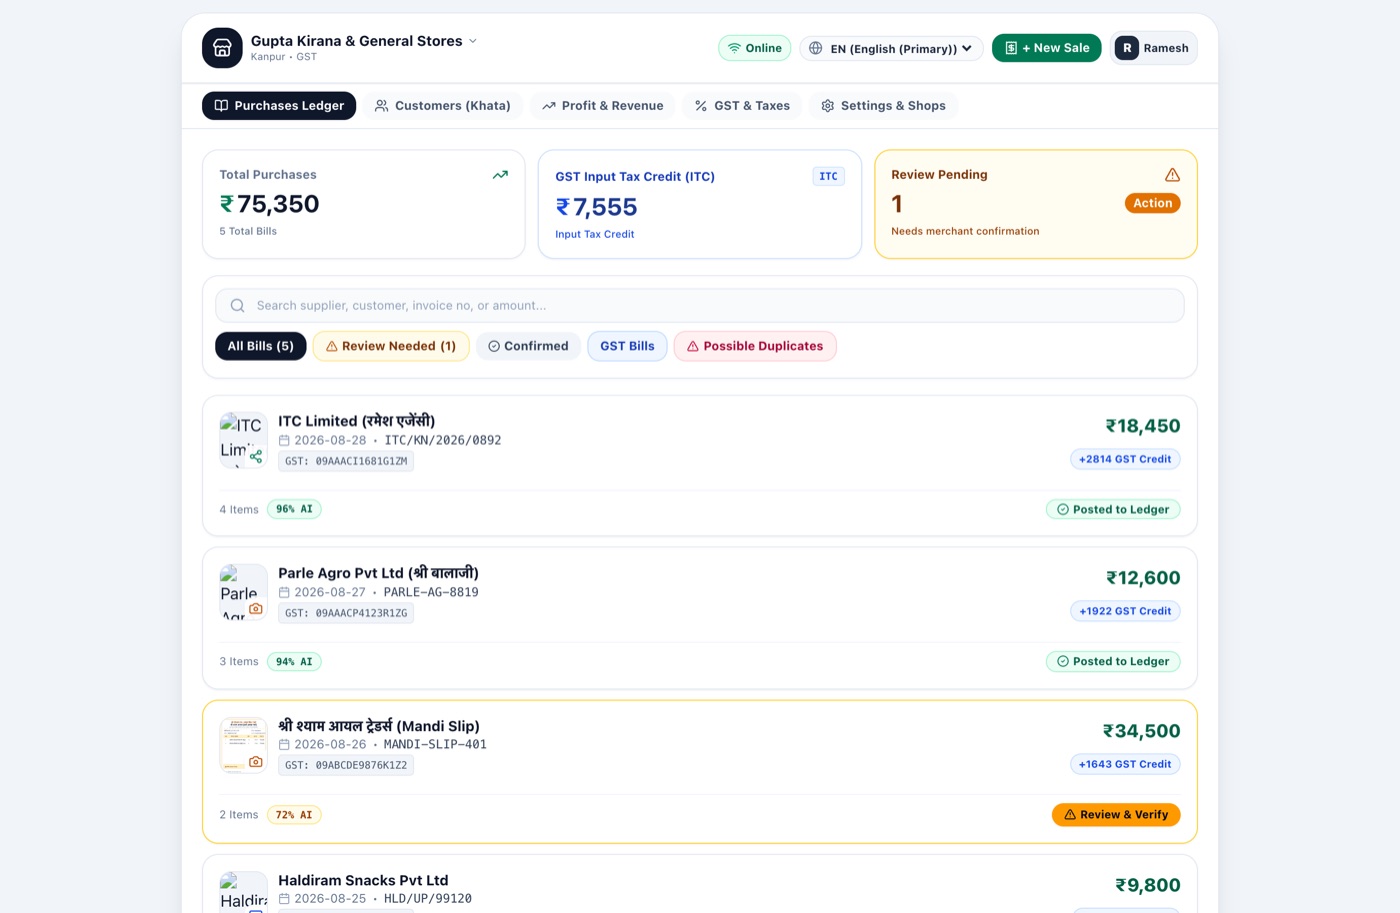Click the camera icon on Parle Agro thumbnail
Image resolution: width=1400 pixels, height=913 pixels.
[256, 609]
